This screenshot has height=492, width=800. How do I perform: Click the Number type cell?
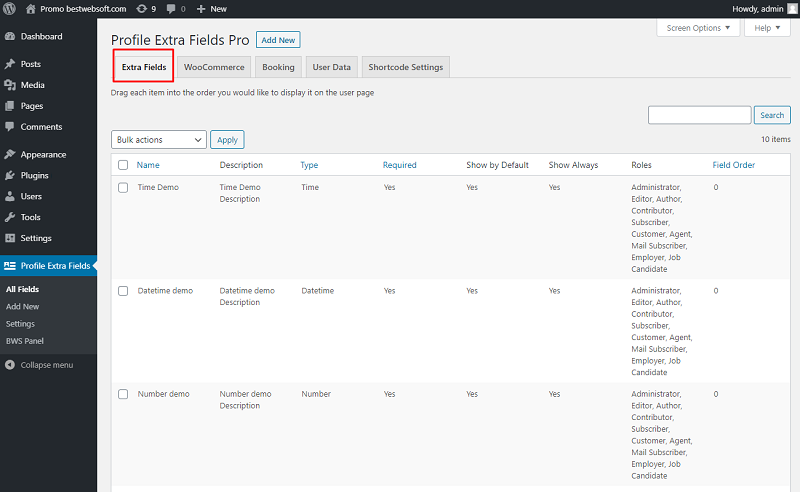pos(316,394)
